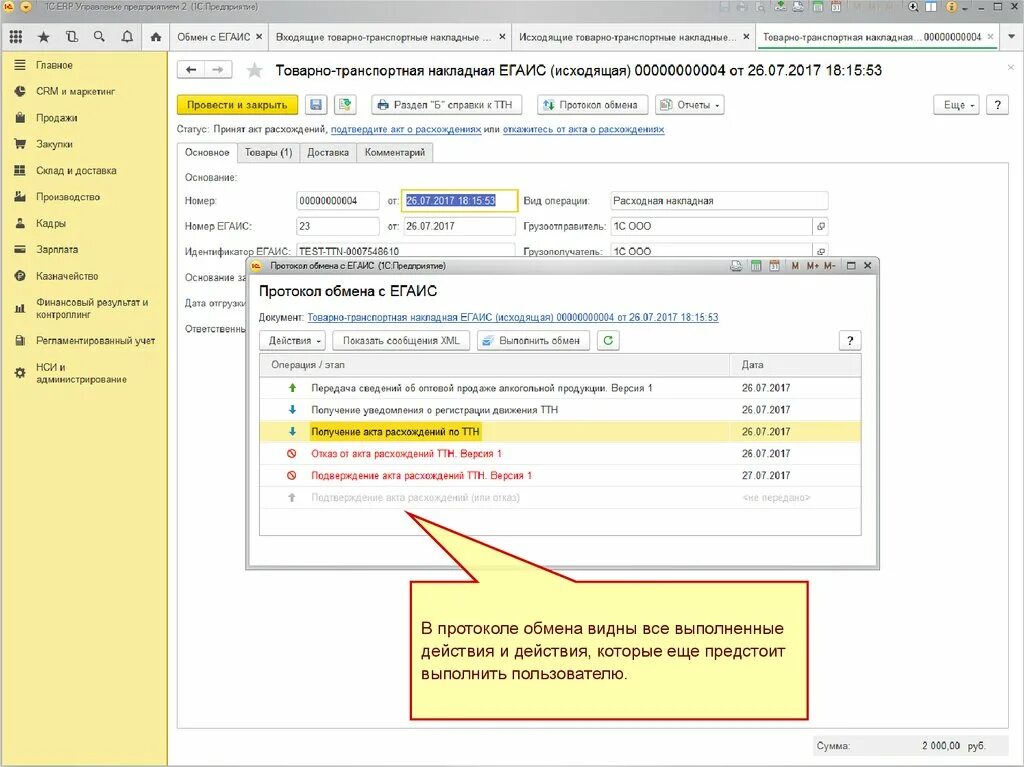Image resolution: width=1024 pixels, height=767 pixels.
Task: Click Выполнить обмен button
Action: 533,340
